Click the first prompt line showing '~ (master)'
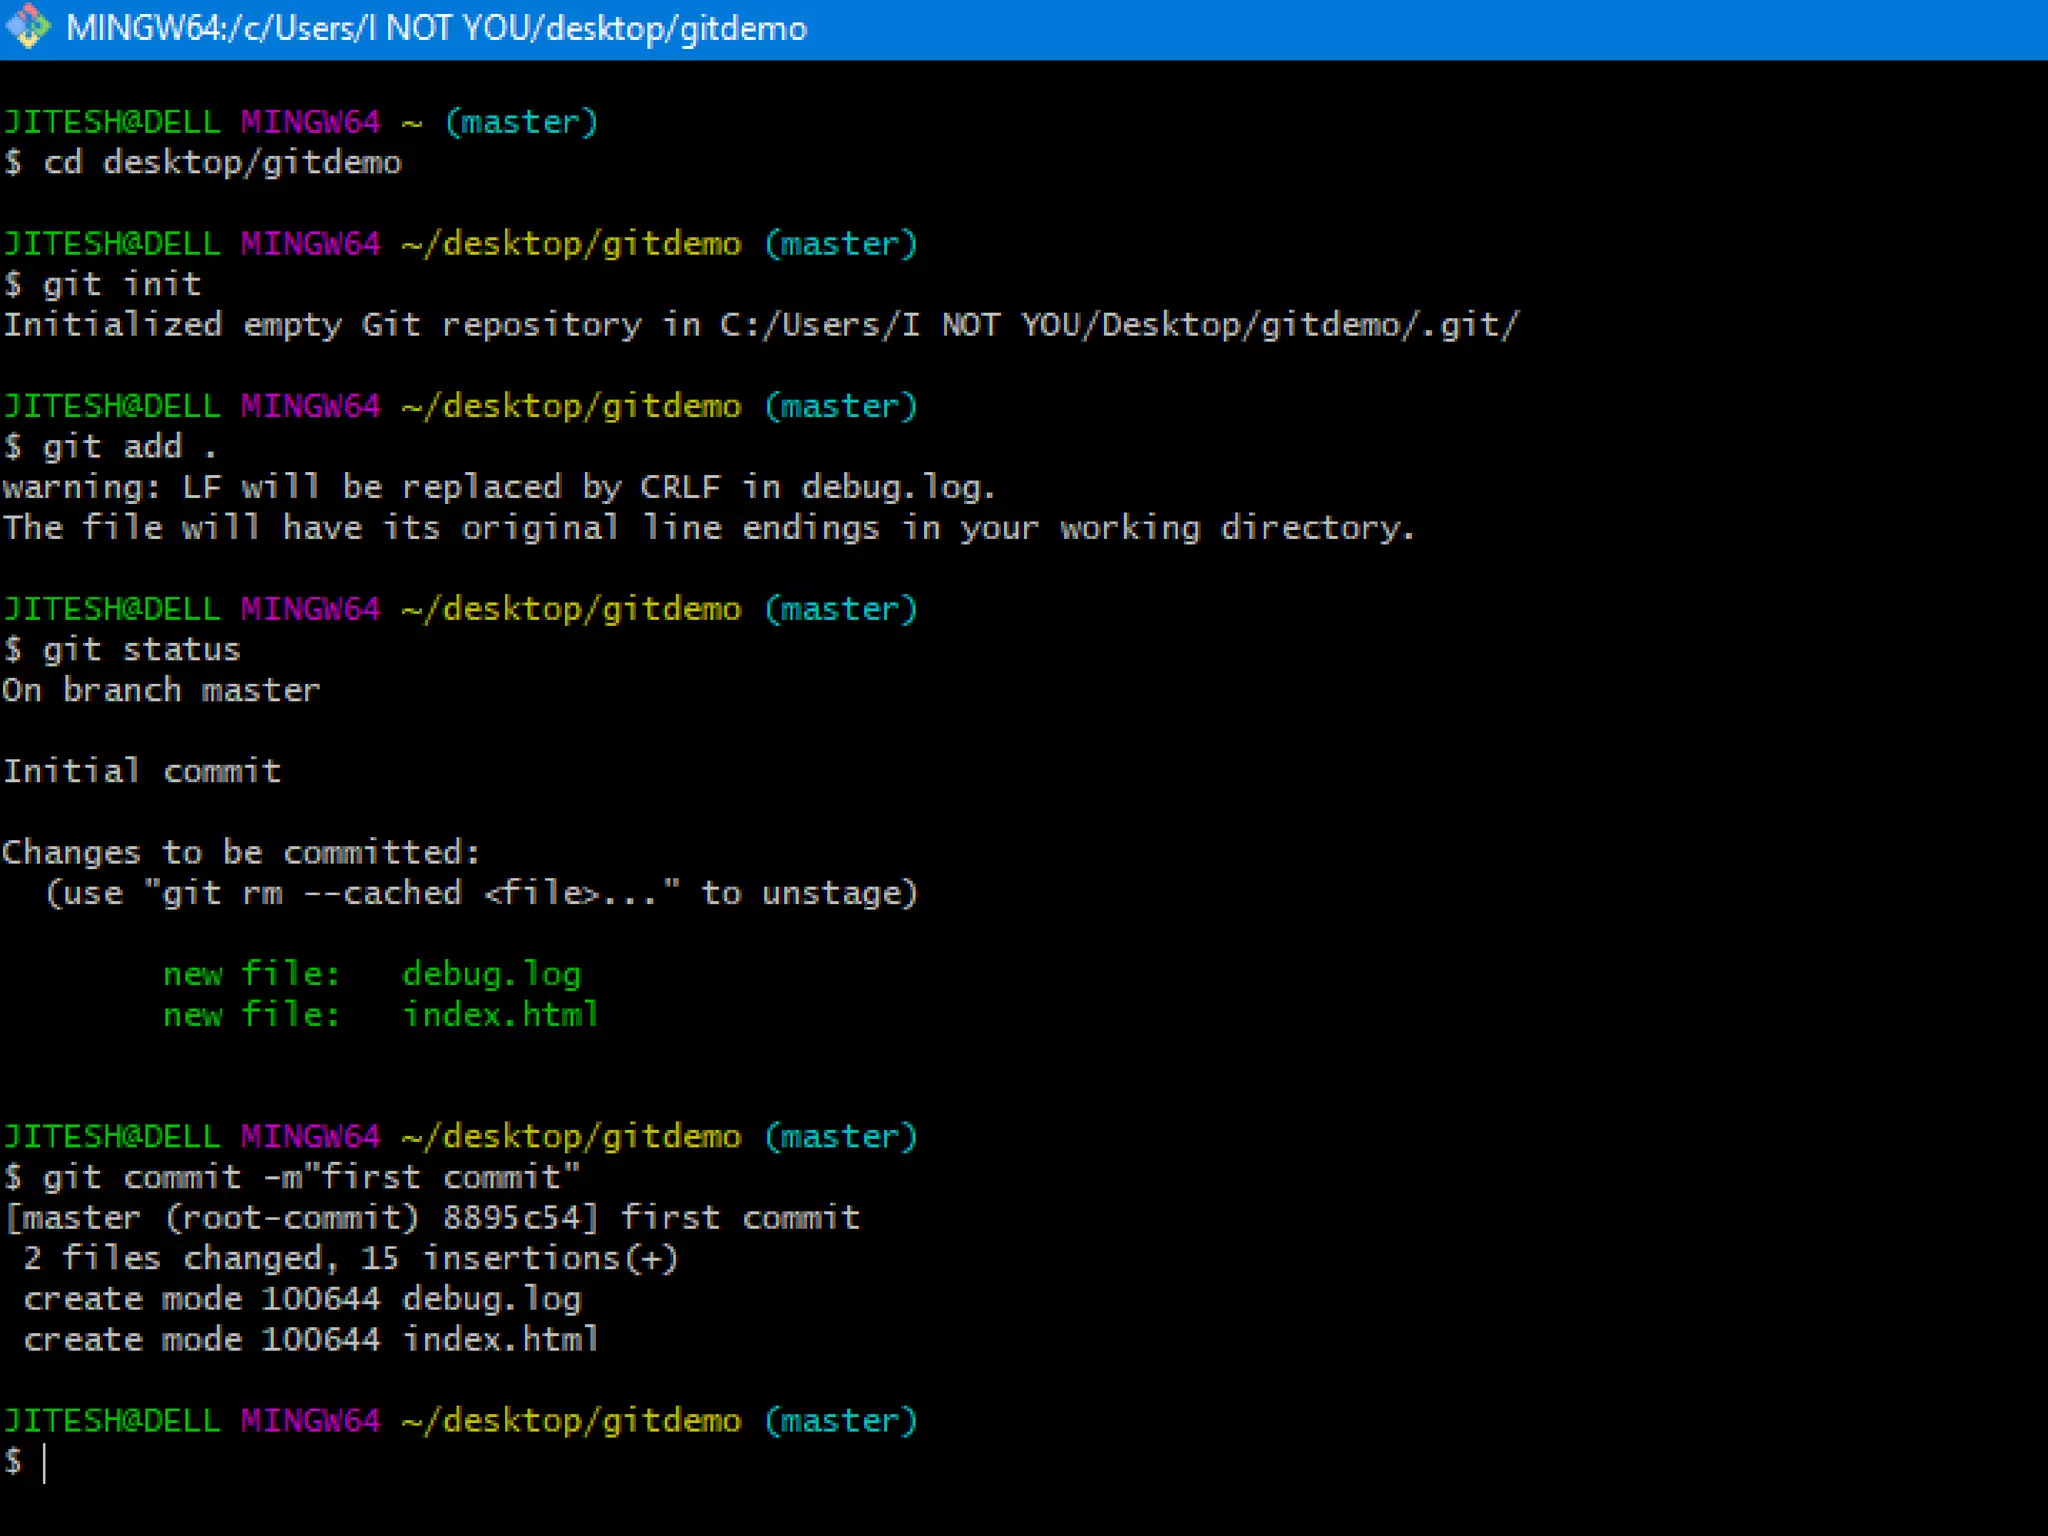 coord(300,122)
